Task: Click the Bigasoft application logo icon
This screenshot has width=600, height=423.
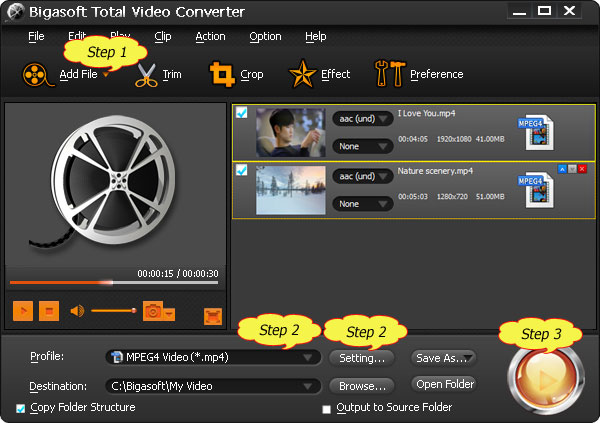Action: point(16,12)
